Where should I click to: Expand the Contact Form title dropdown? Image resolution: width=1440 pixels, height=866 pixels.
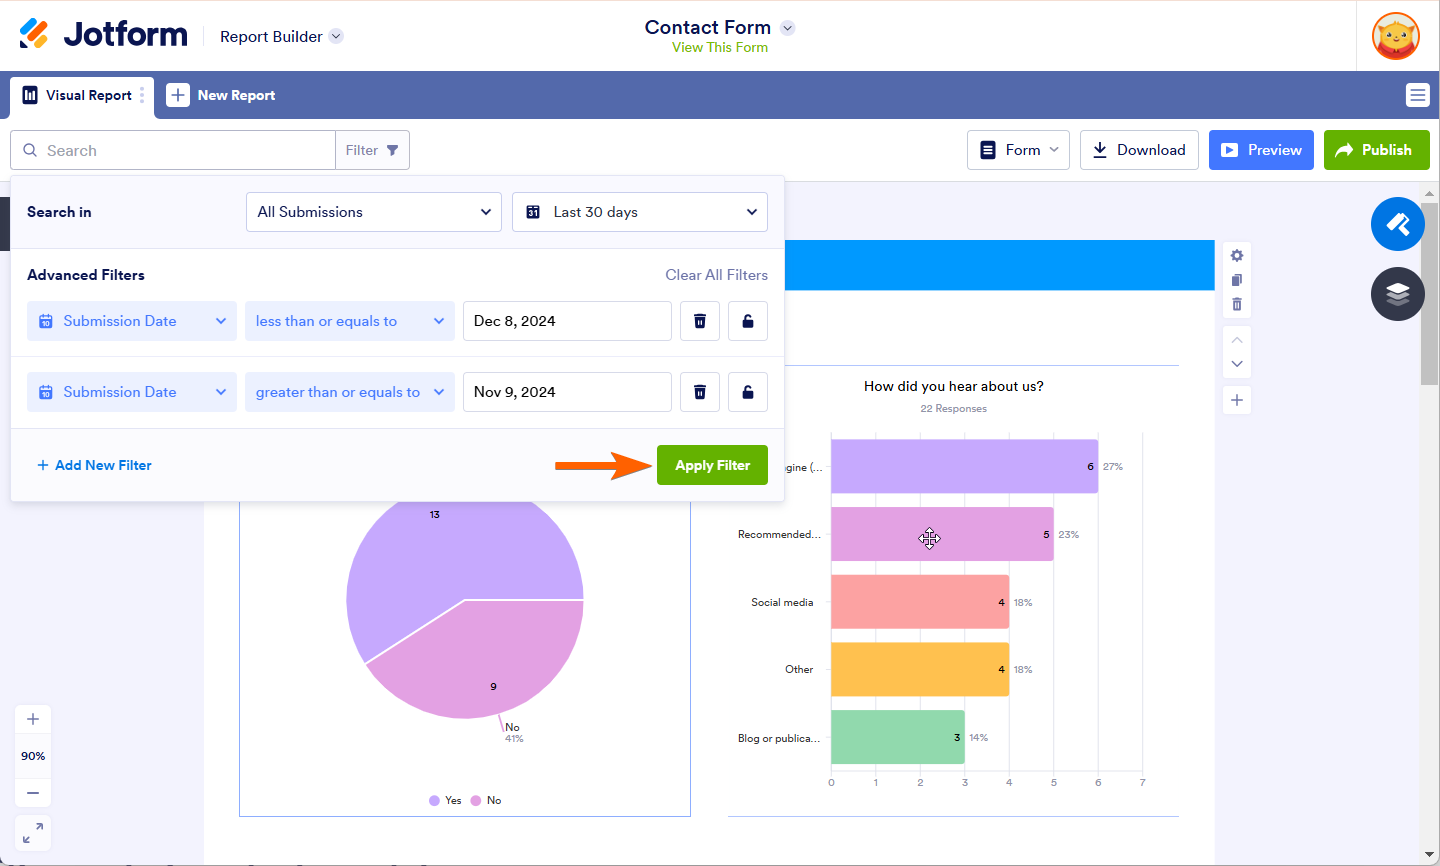click(x=788, y=28)
